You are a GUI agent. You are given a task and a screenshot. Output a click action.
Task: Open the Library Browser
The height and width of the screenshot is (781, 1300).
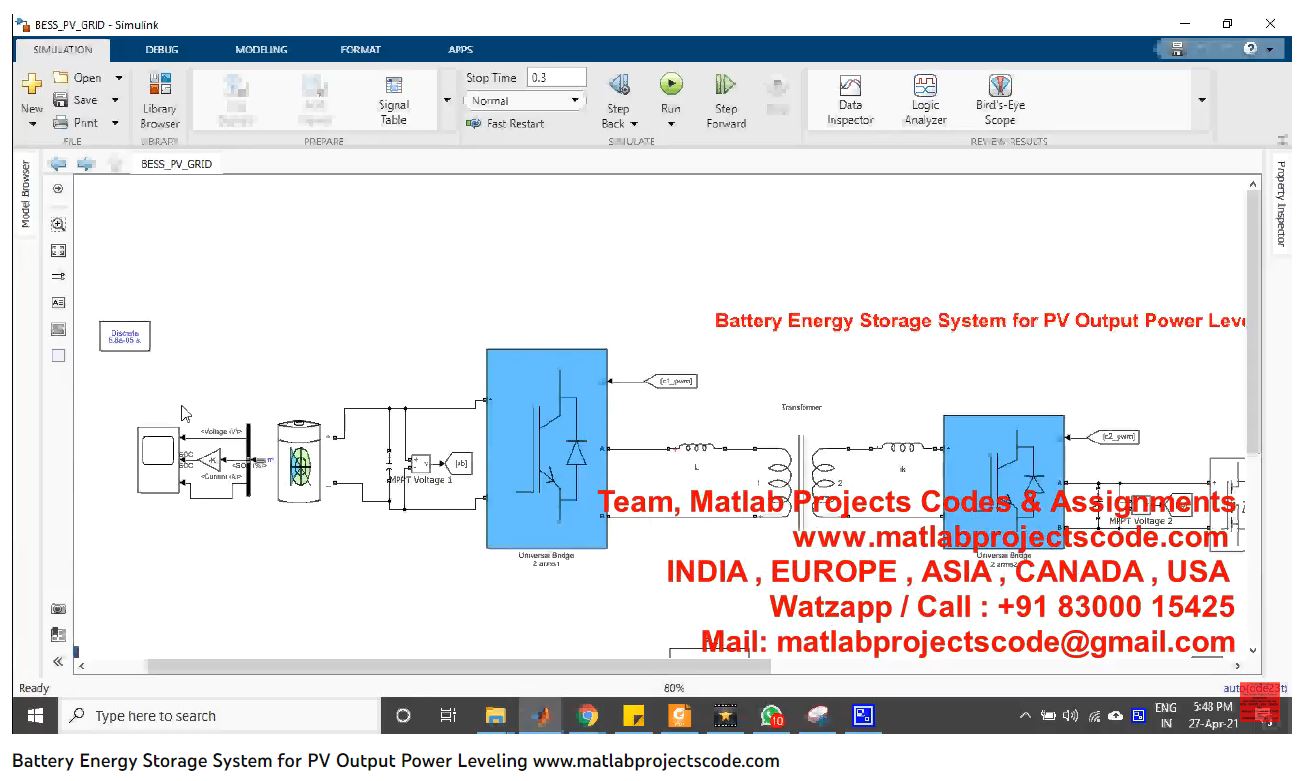160,100
